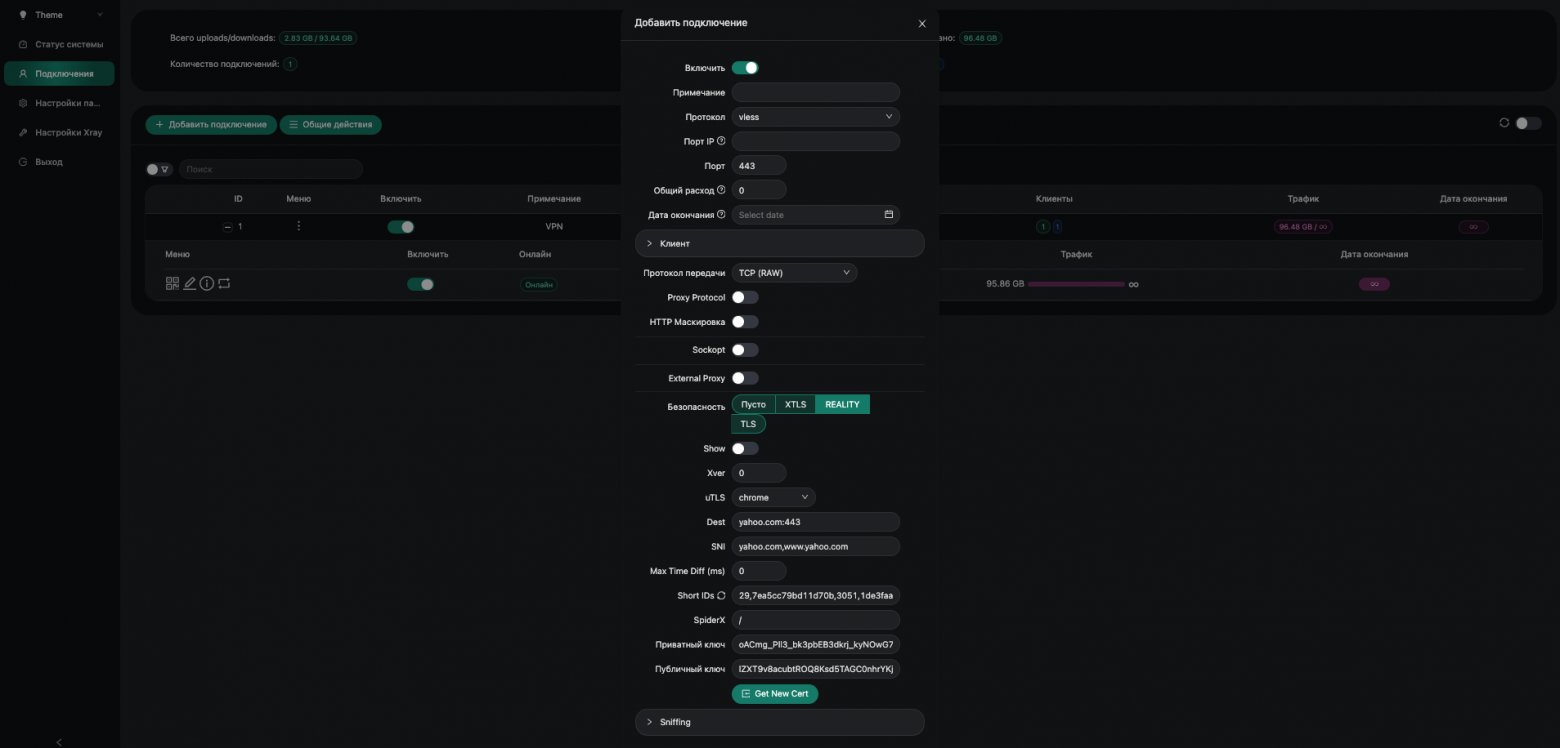1560x748 pixels.
Task: Click the Max Time Diff field
Action: [759, 571]
